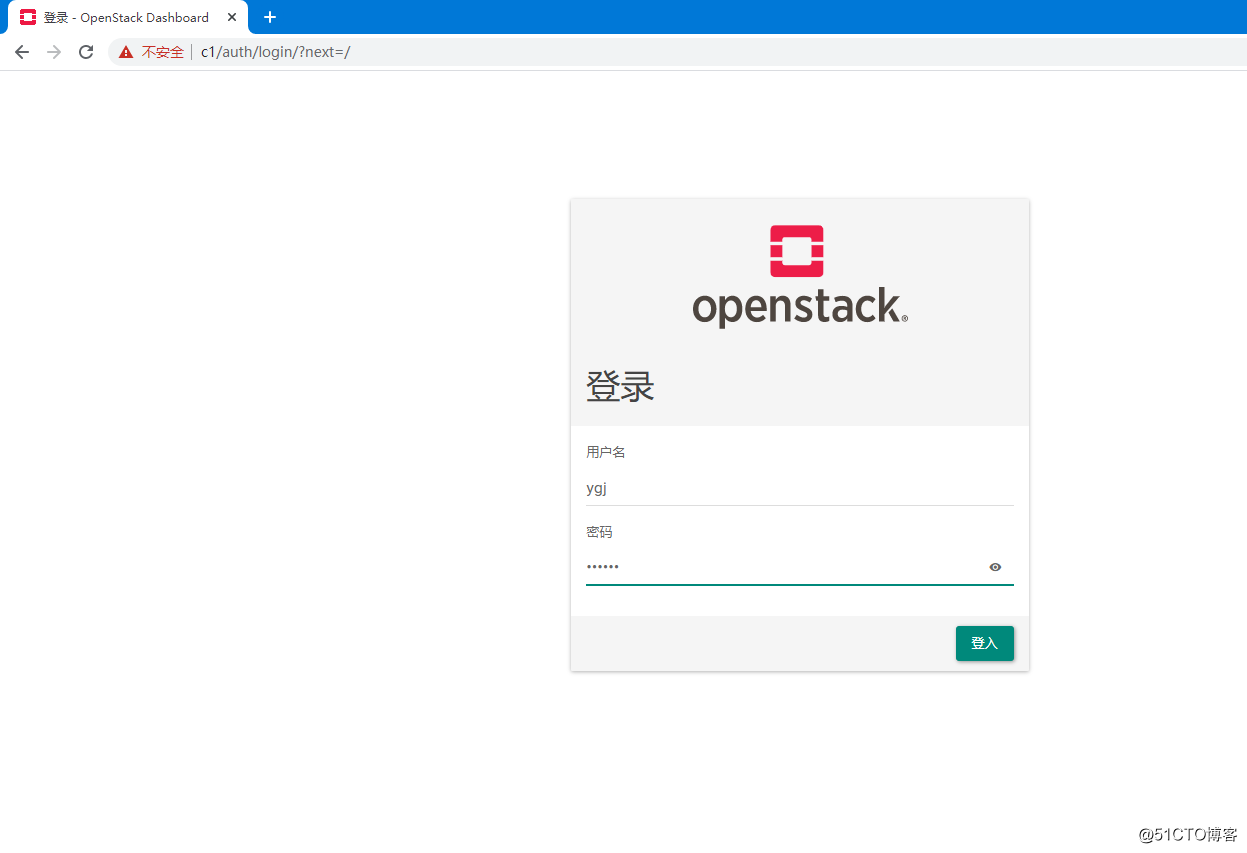Screen dimensions: 1247x853
Task: Click the openstack wordmark text
Action: tap(800, 307)
